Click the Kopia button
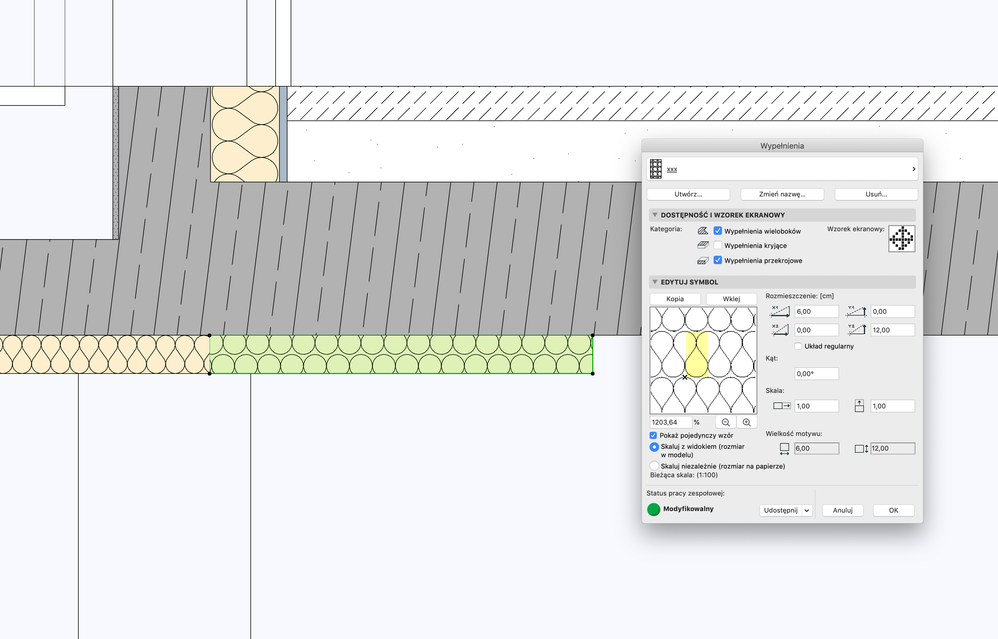 click(675, 298)
